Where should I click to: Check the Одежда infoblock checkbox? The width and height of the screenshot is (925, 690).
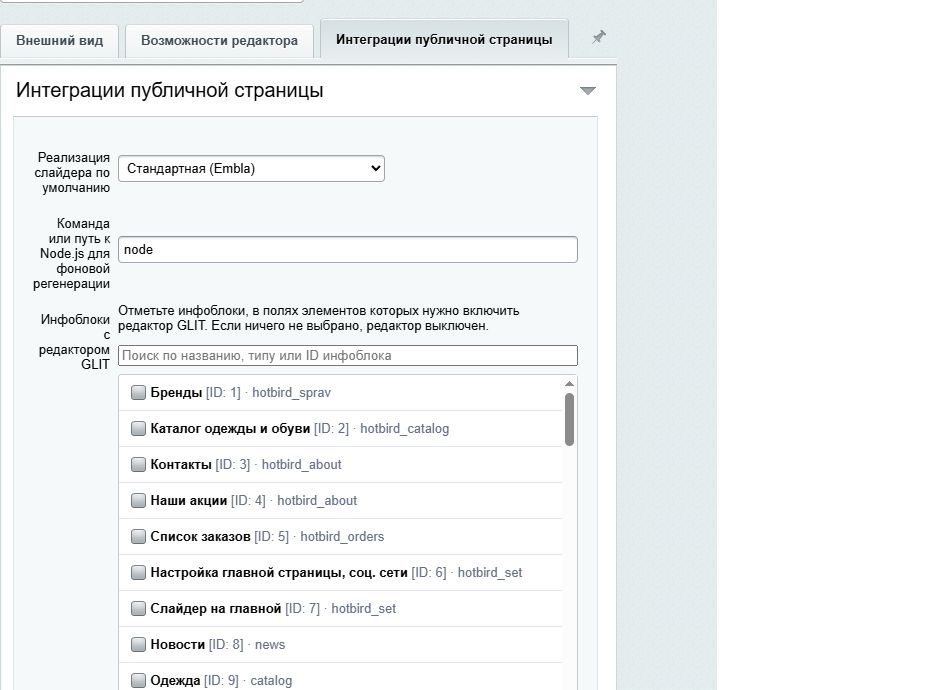(x=138, y=681)
